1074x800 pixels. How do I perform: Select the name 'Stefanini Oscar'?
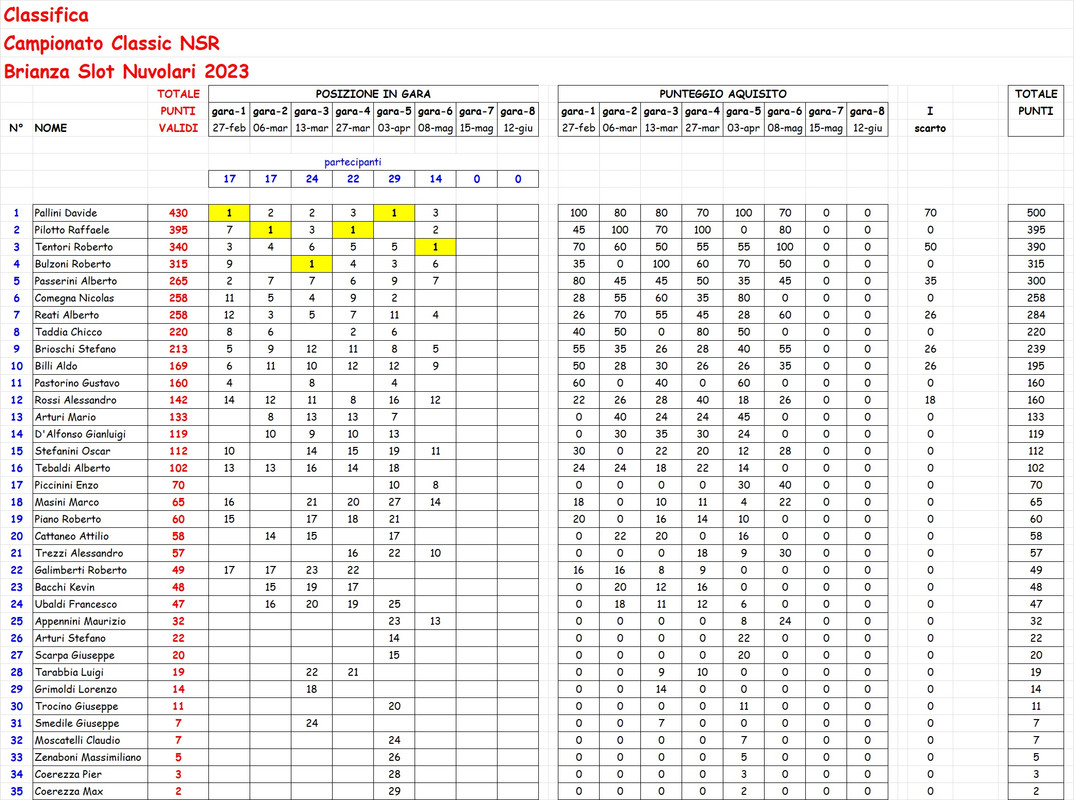point(72,451)
